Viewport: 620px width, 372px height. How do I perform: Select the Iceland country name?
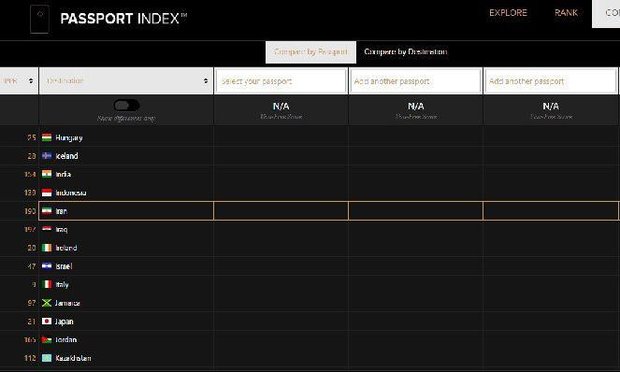pyautogui.click(x=66, y=156)
